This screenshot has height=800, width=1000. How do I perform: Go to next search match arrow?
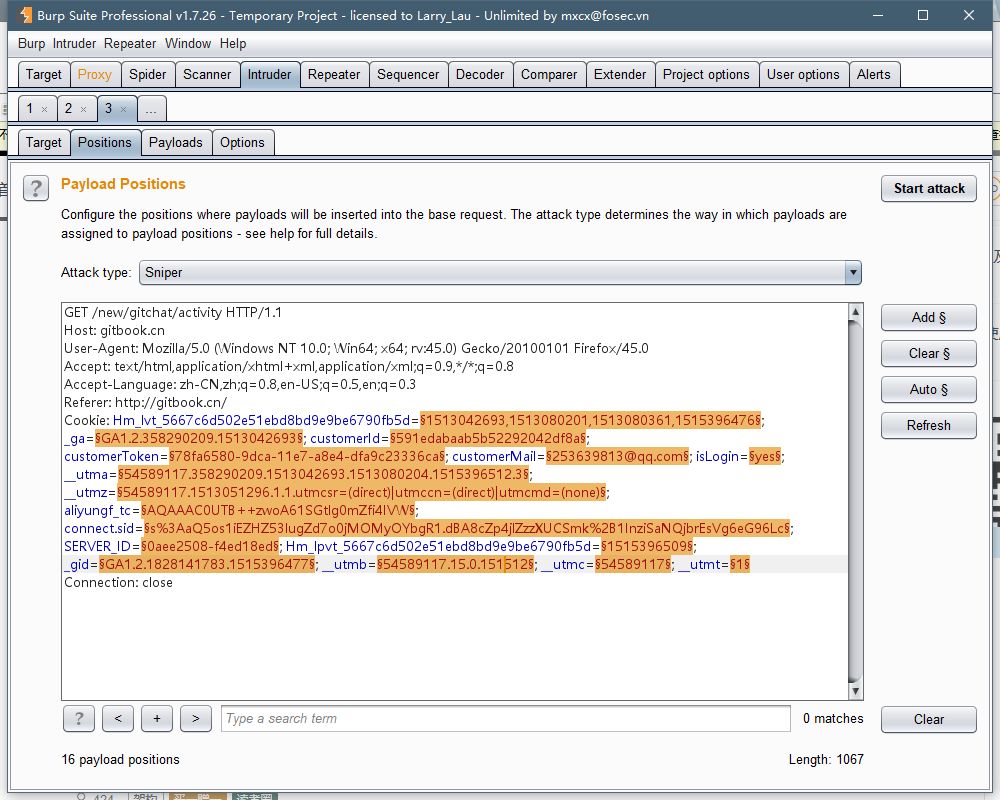point(195,718)
